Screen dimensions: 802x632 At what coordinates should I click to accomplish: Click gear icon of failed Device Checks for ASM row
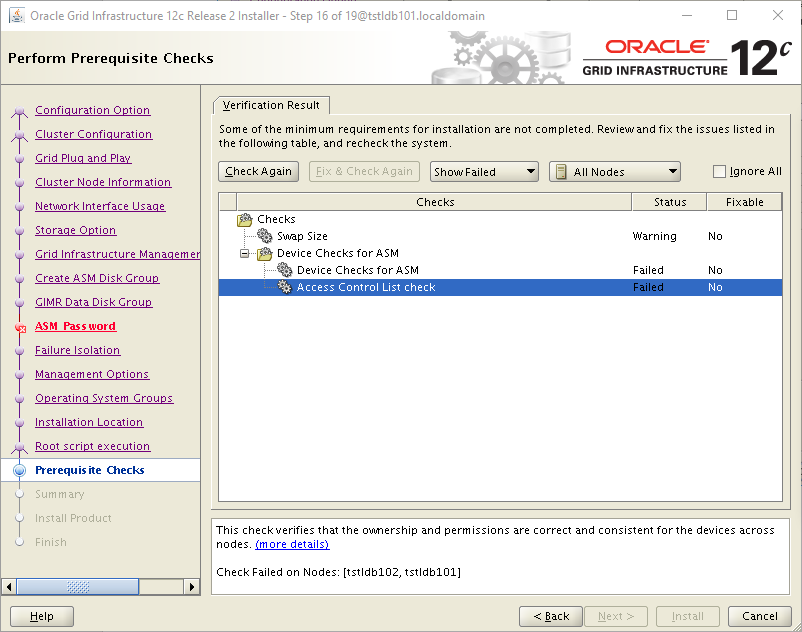click(284, 269)
